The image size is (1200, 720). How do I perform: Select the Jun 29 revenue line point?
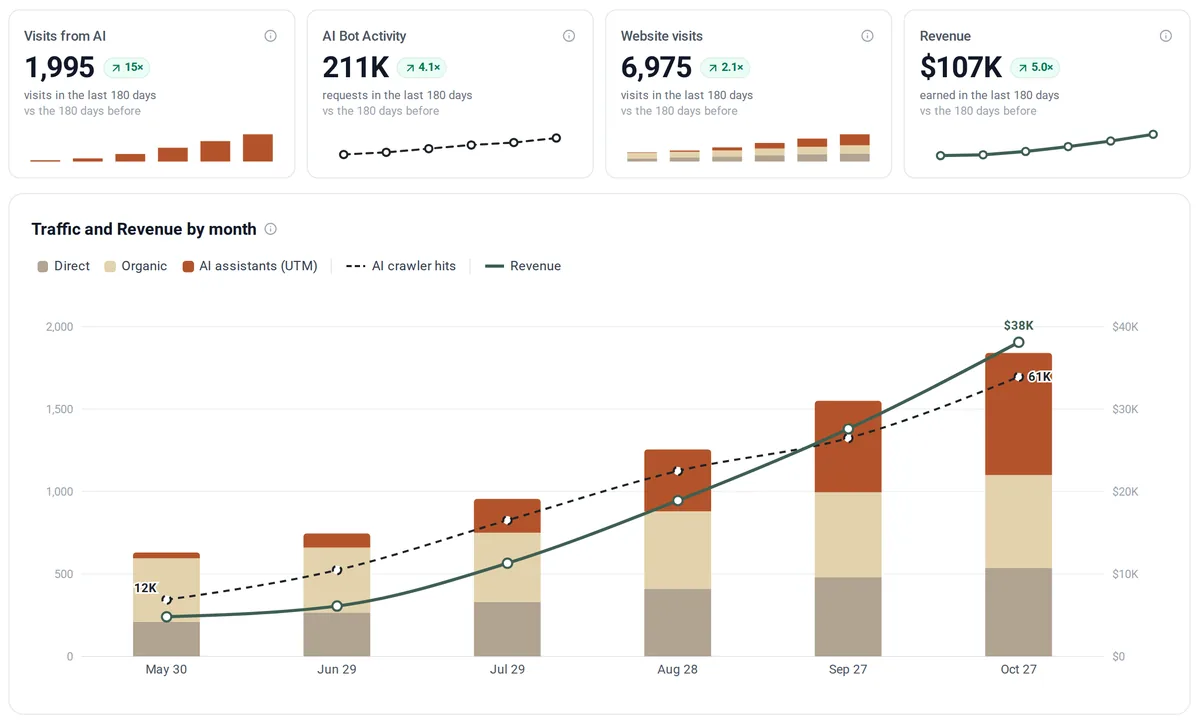pos(337,606)
